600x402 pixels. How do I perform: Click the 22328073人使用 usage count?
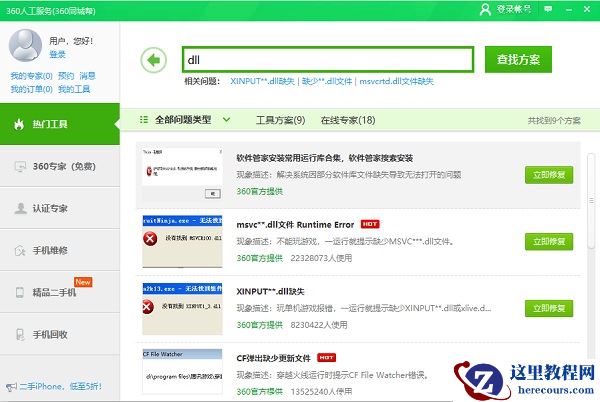click(x=321, y=258)
